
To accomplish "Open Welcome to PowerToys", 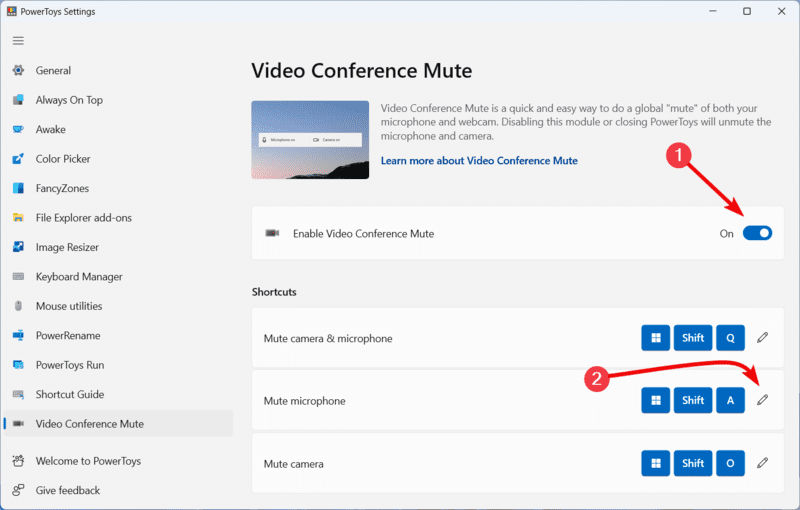I will [x=118, y=461].
